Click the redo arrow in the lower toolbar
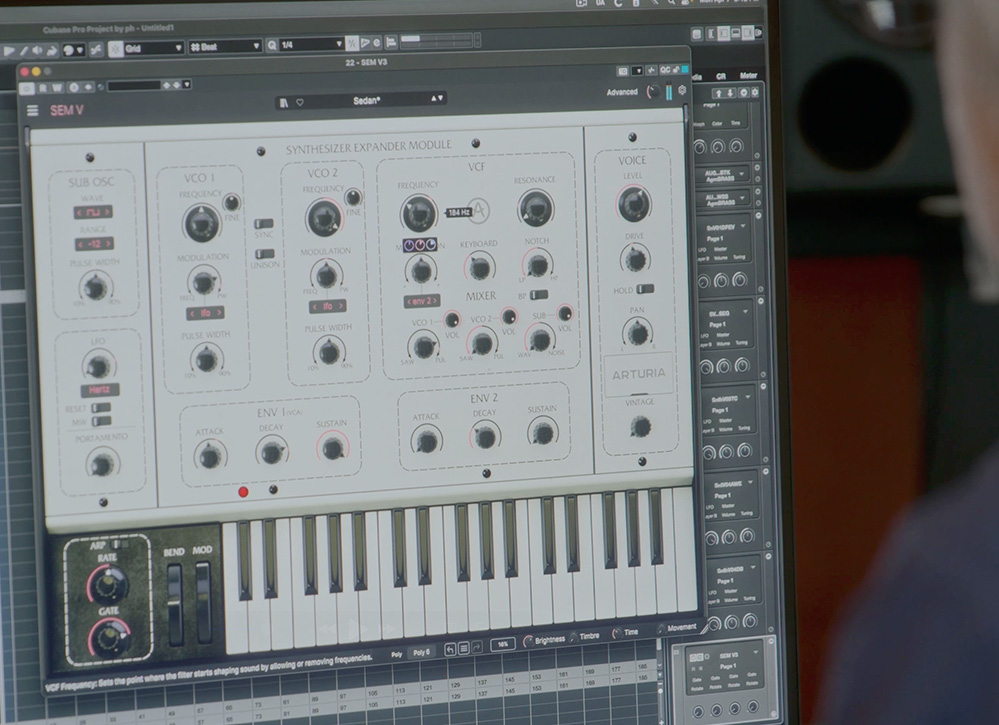Viewport: 999px width, 725px height. (477, 647)
